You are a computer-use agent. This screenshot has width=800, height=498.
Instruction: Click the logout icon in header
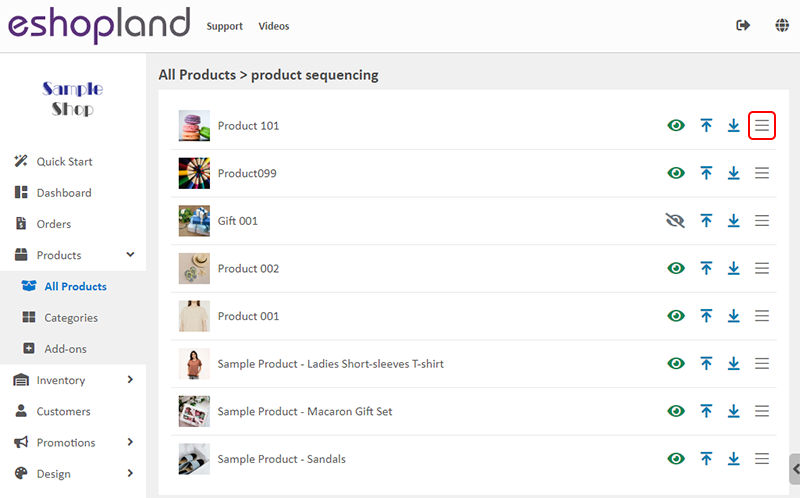743,25
